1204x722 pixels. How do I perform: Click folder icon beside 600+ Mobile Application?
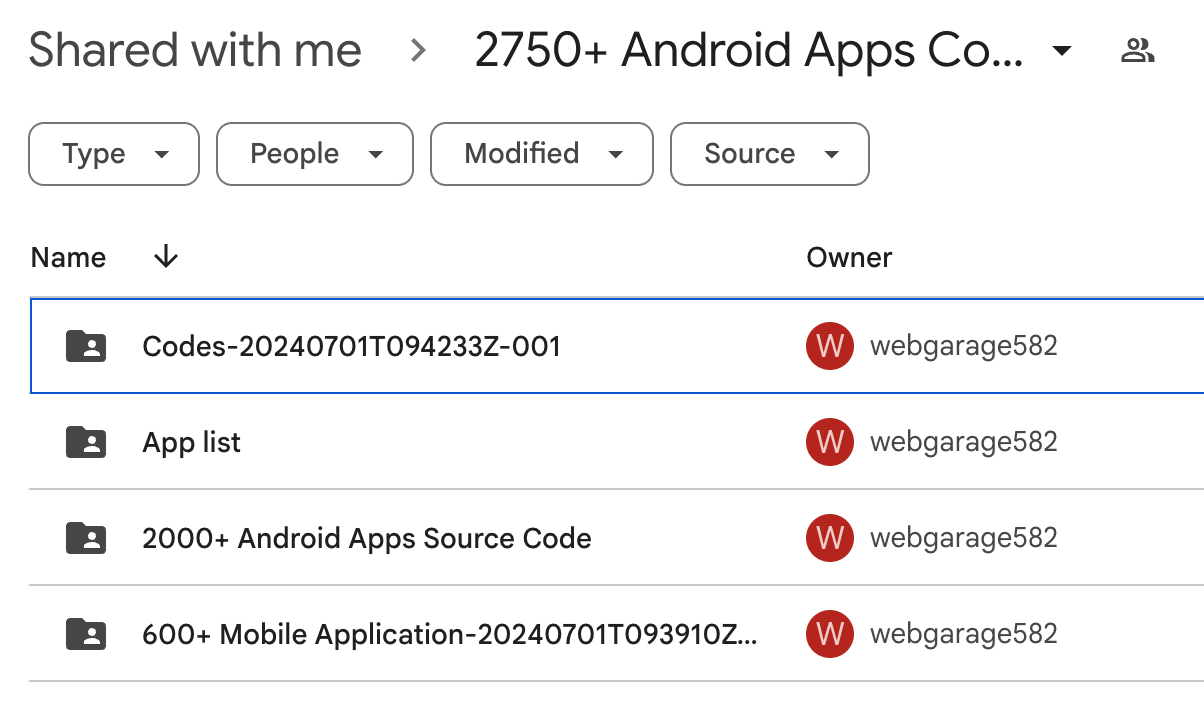(x=86, y=634)
